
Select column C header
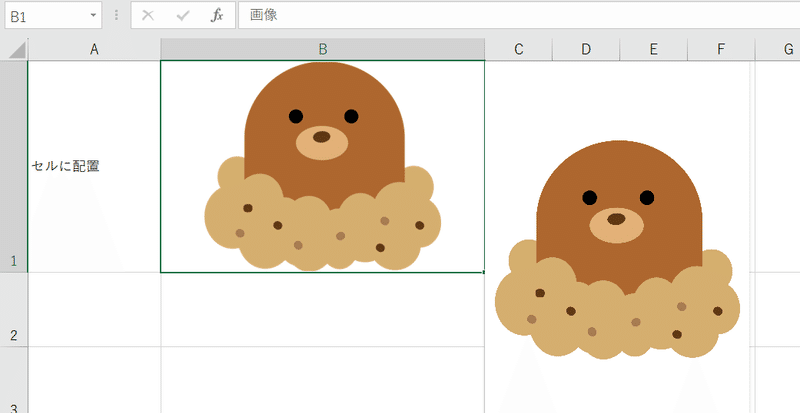pos(518,50)
